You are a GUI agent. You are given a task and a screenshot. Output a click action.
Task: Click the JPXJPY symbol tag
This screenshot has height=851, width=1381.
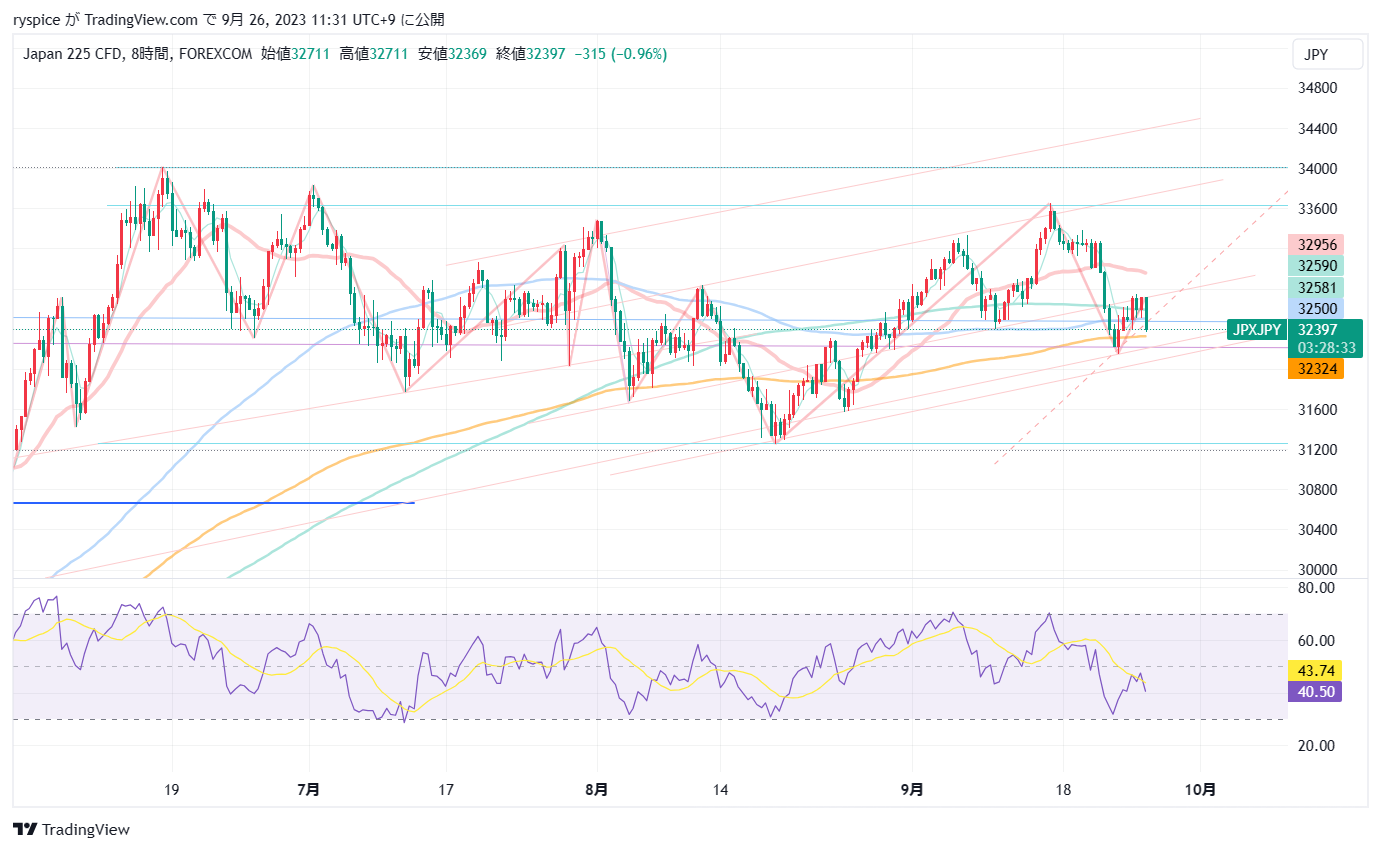(1257, 329)
